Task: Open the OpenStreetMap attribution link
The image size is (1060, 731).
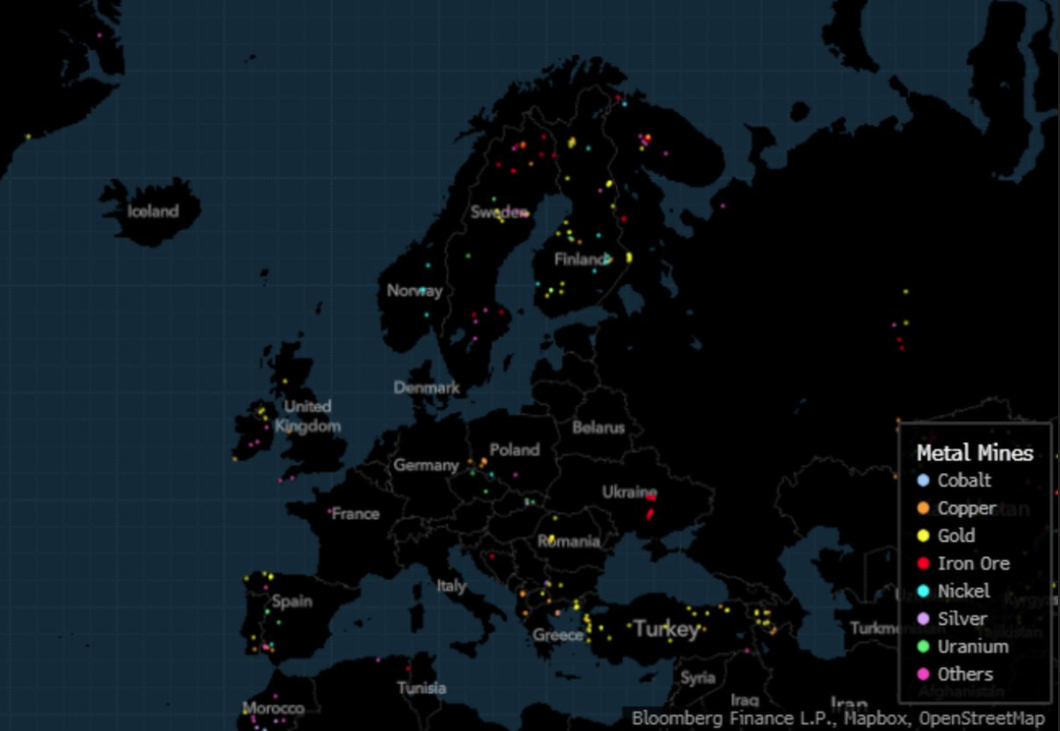Action: [x=982, y=719]
